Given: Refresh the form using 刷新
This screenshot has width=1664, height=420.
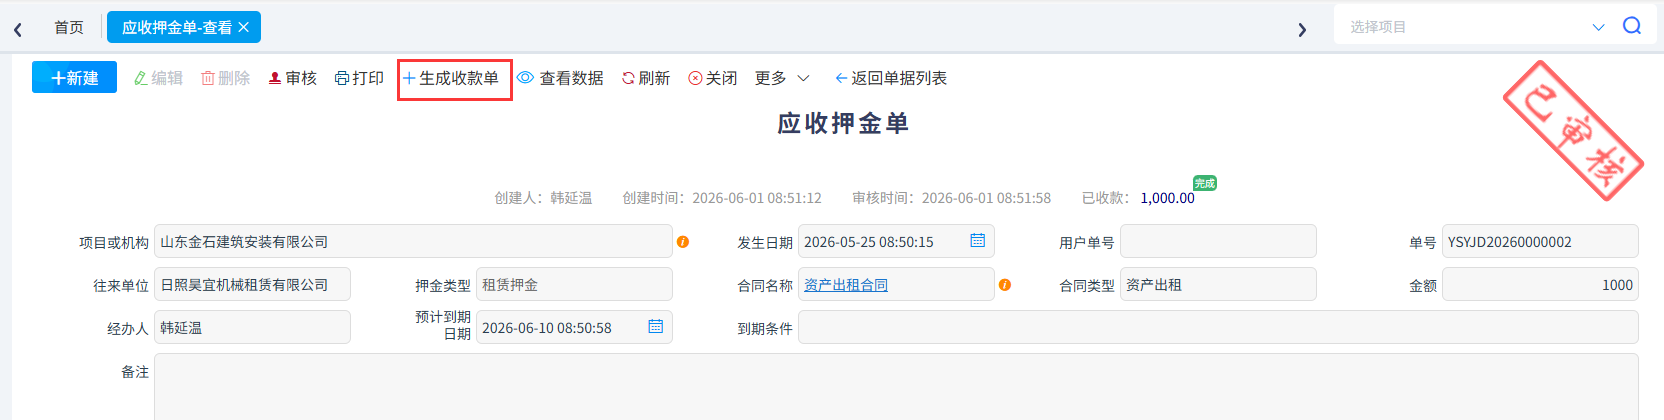Looking at the screenshot, I should 646,78.
